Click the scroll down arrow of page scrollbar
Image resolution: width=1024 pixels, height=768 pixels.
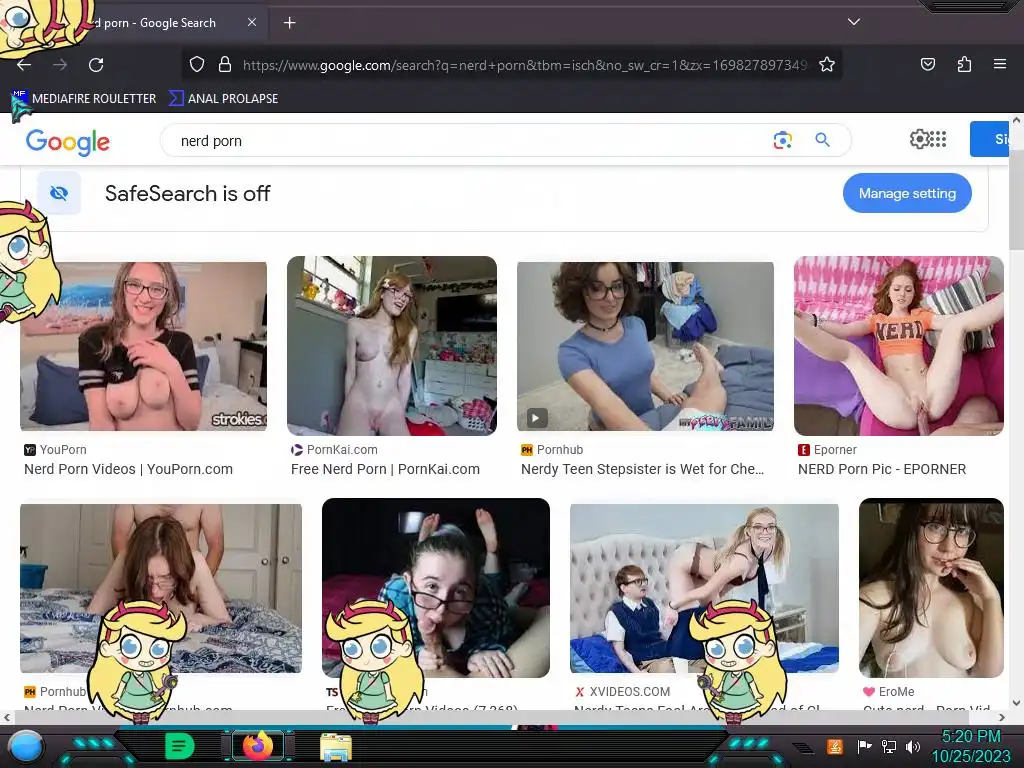coord(1016,703)
